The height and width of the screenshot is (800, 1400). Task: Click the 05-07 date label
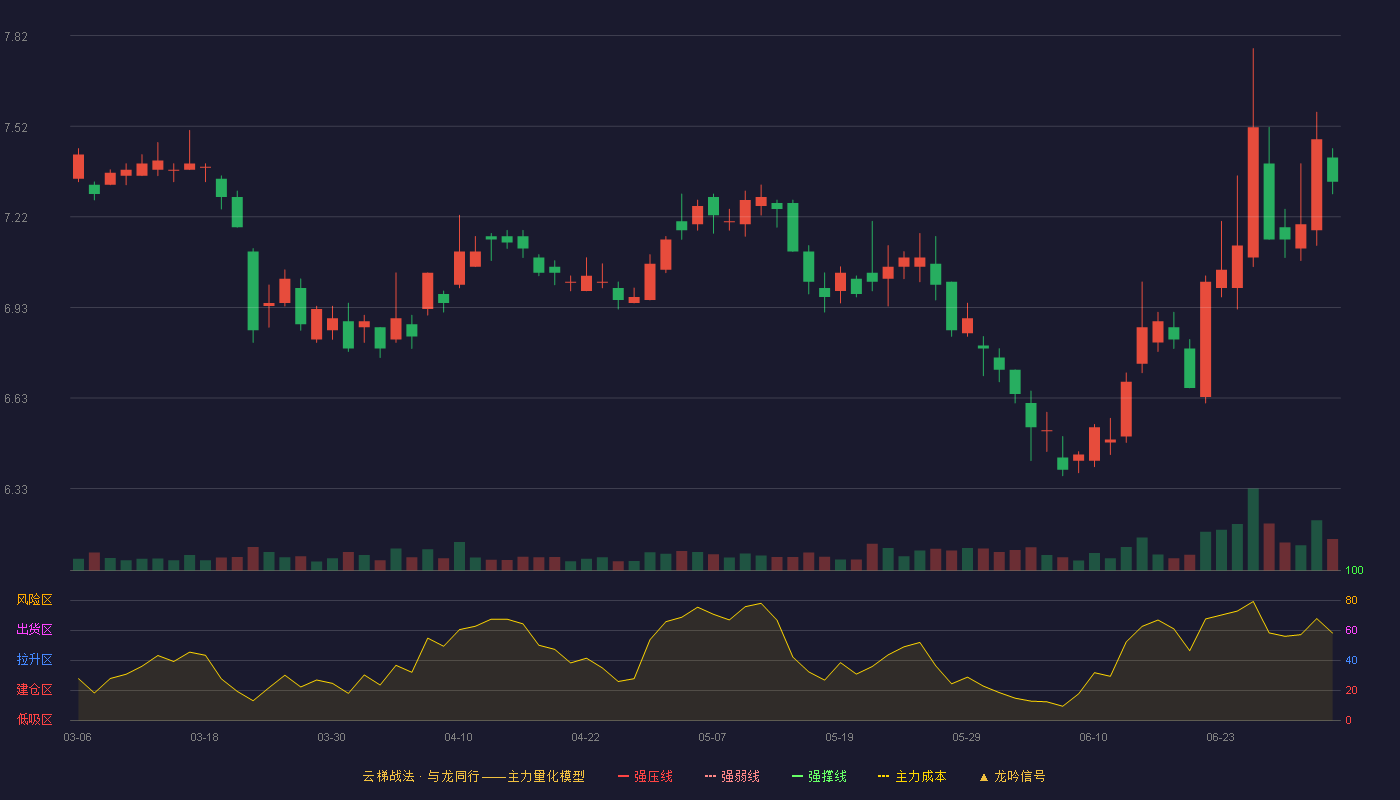tap(712, 737)
